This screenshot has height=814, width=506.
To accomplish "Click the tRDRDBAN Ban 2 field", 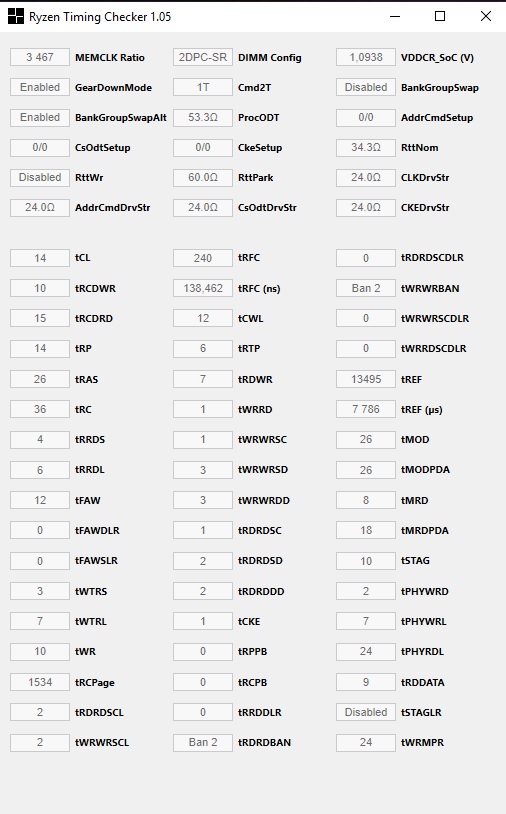I will click(x=203, y=742).
